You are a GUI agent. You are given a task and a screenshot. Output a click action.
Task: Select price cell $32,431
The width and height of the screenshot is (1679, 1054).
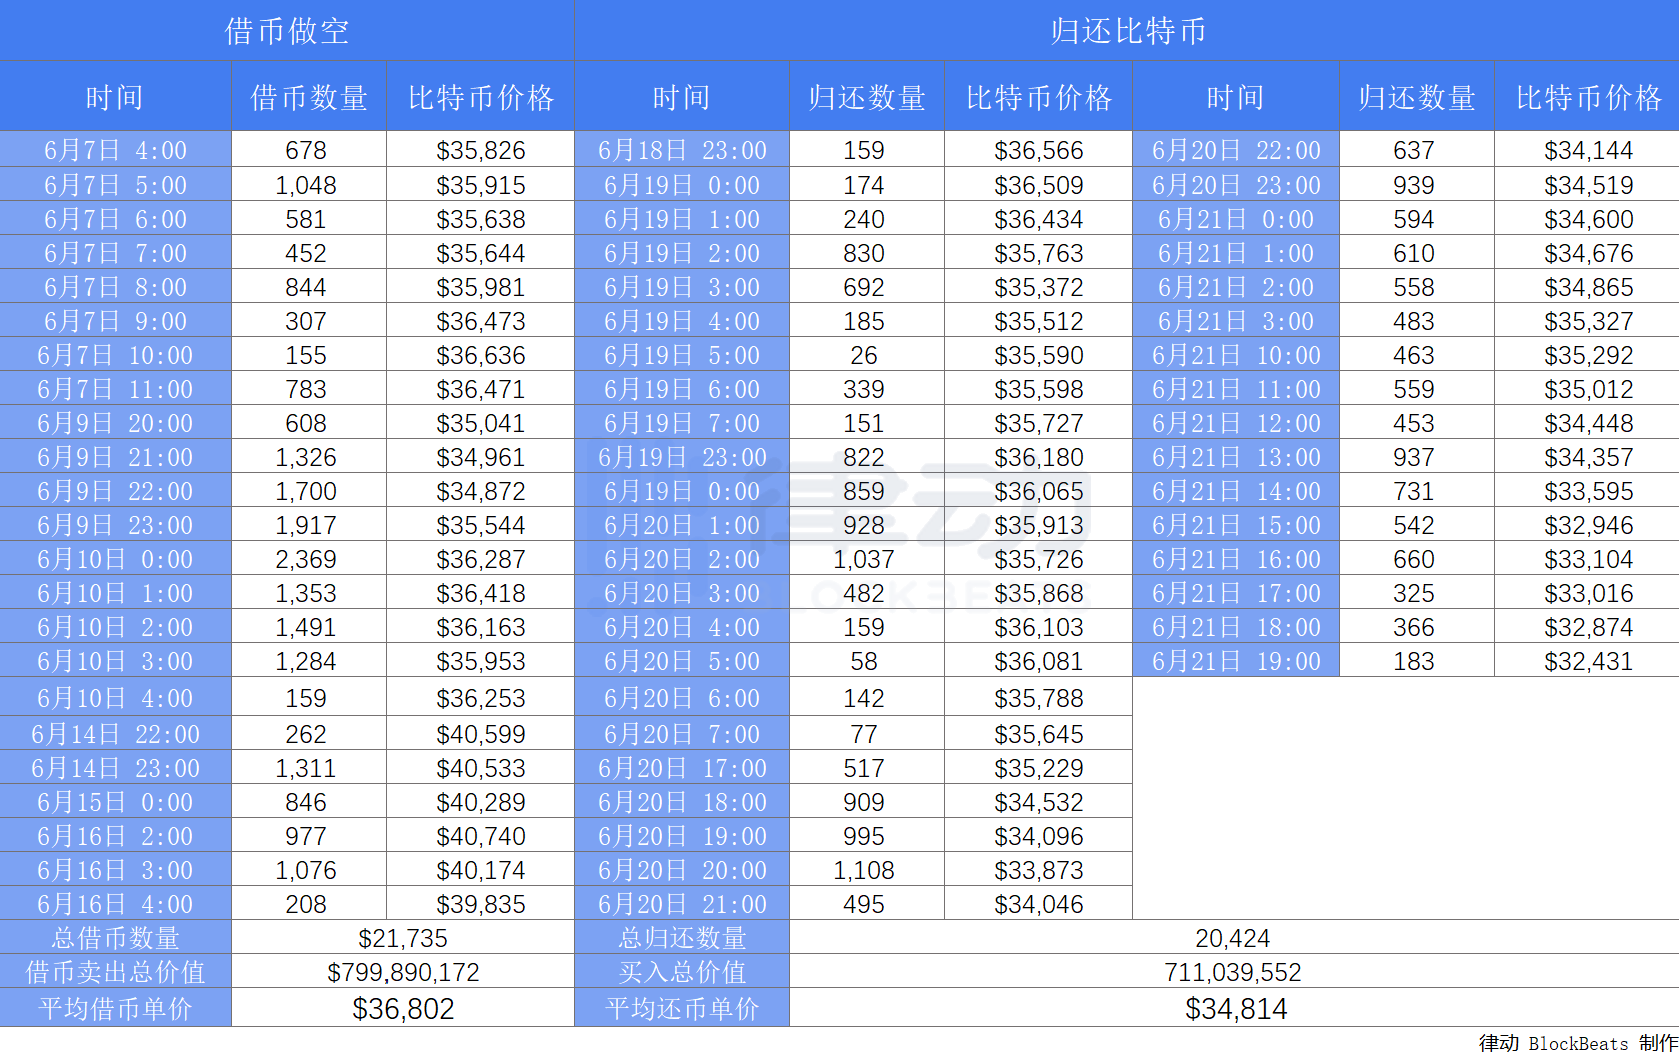pyautogui.click(x=1589, y=661)
